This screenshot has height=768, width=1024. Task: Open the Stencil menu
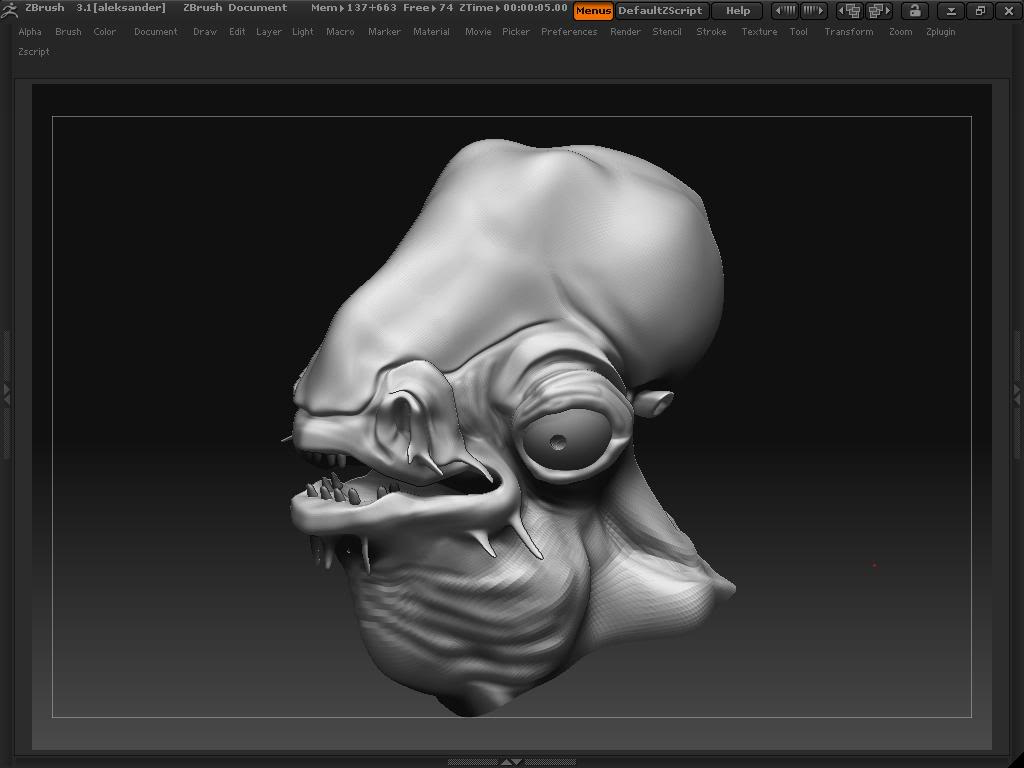(x=667, y=31)
